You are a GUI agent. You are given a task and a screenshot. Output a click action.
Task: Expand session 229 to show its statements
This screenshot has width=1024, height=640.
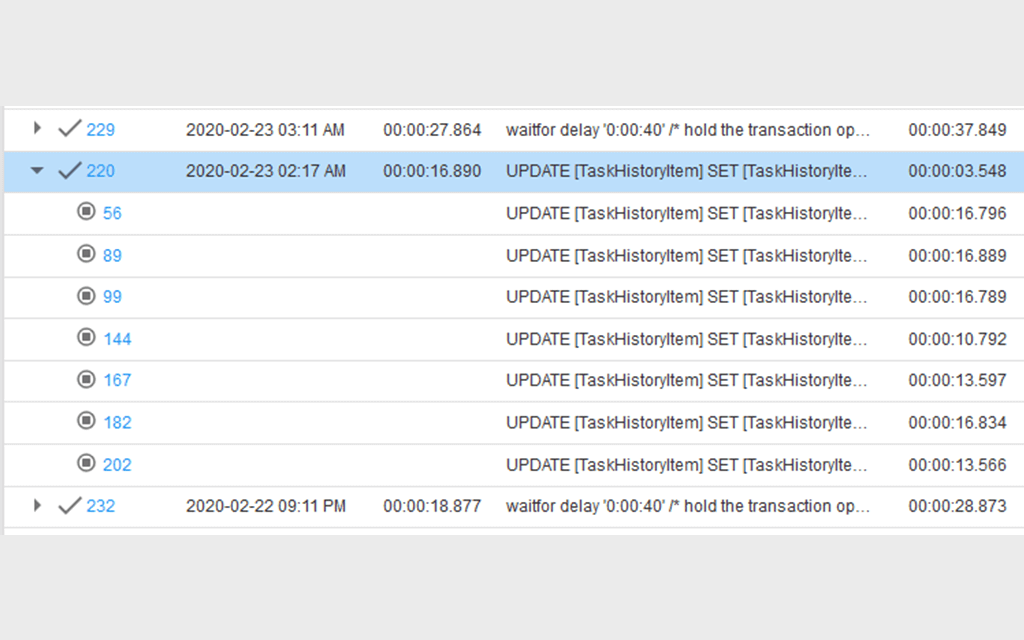point(37,129)
